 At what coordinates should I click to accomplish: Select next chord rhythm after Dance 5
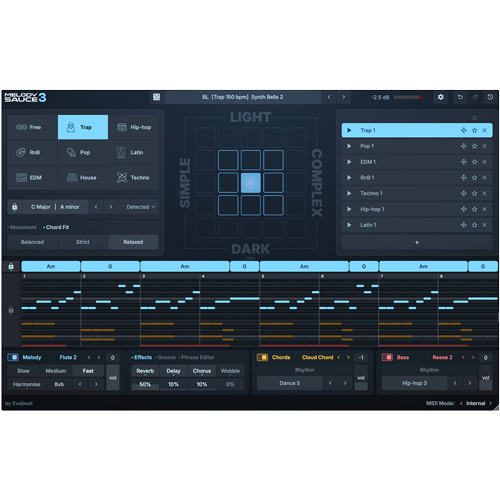[345, 383]
